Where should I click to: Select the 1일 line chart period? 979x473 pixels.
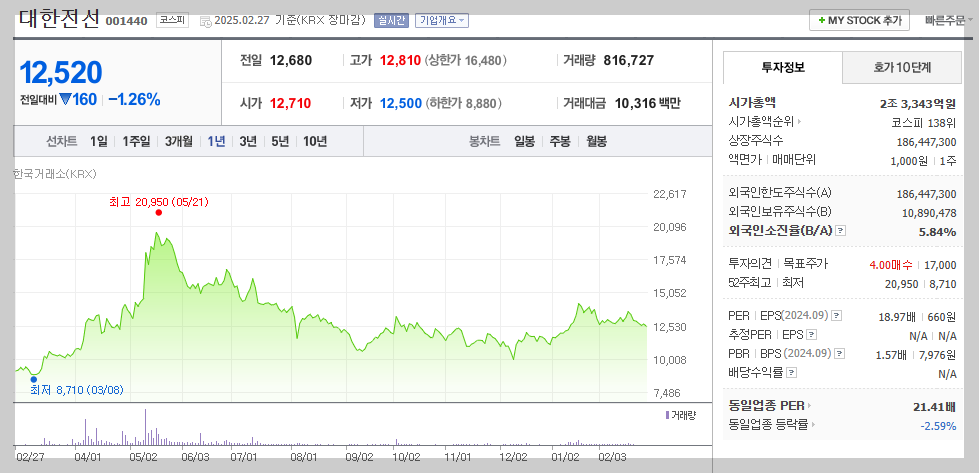(x=99, y=141)
